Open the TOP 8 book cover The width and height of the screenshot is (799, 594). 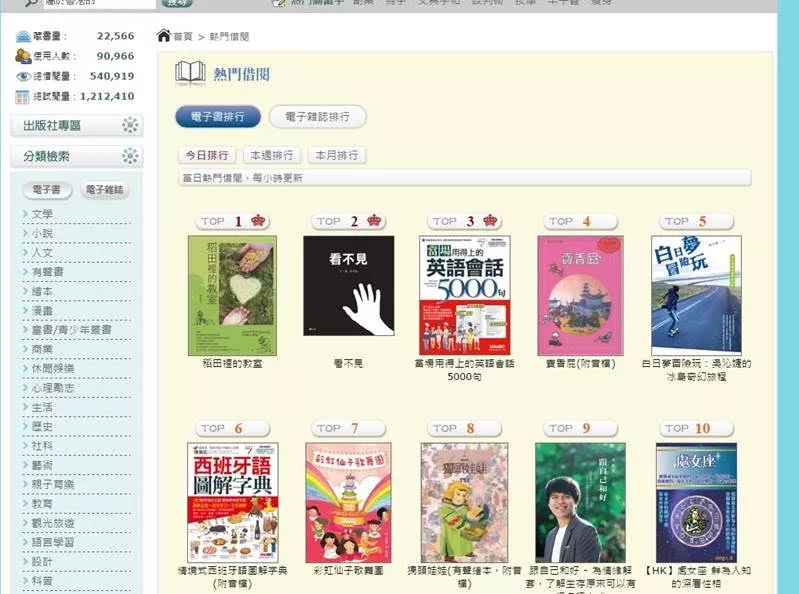[464, 503]
